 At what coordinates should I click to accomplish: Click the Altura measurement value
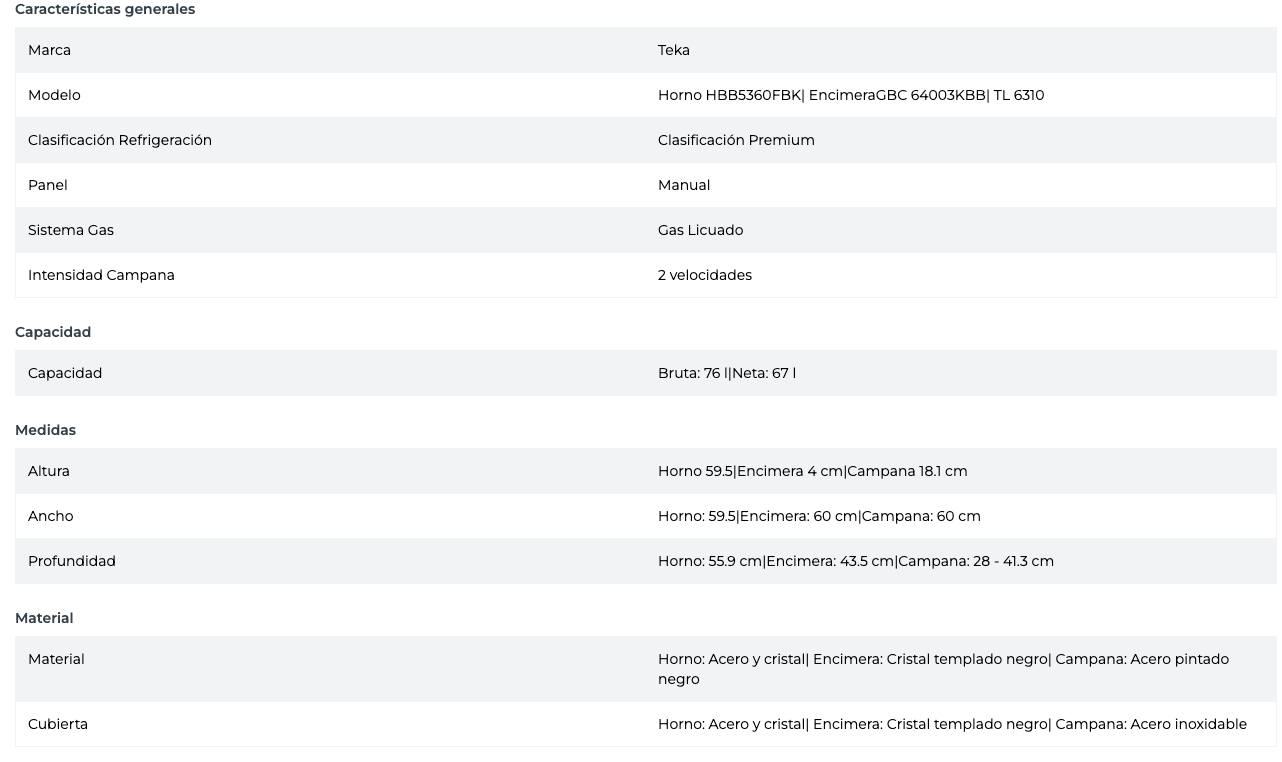point(812,471)
